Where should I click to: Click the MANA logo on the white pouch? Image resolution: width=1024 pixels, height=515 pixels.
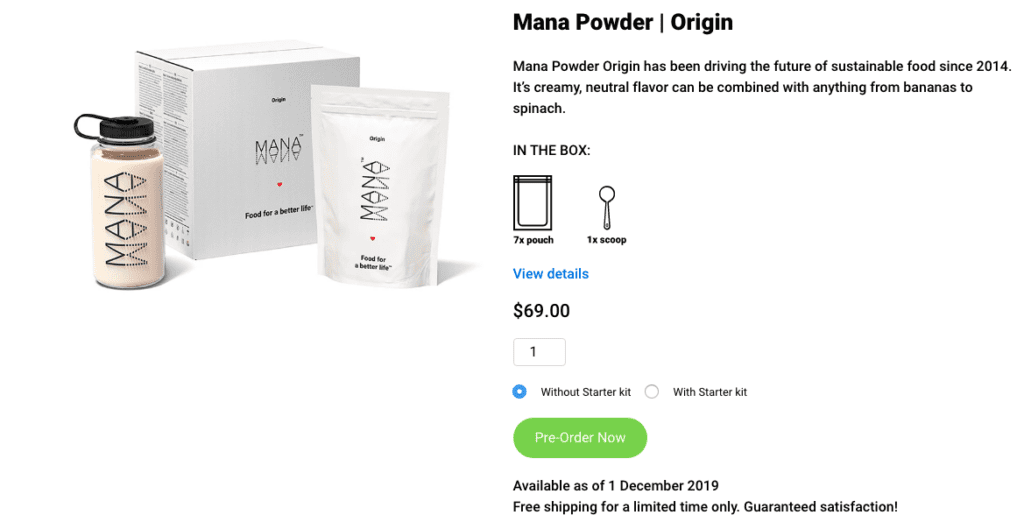tap(375, 190)
